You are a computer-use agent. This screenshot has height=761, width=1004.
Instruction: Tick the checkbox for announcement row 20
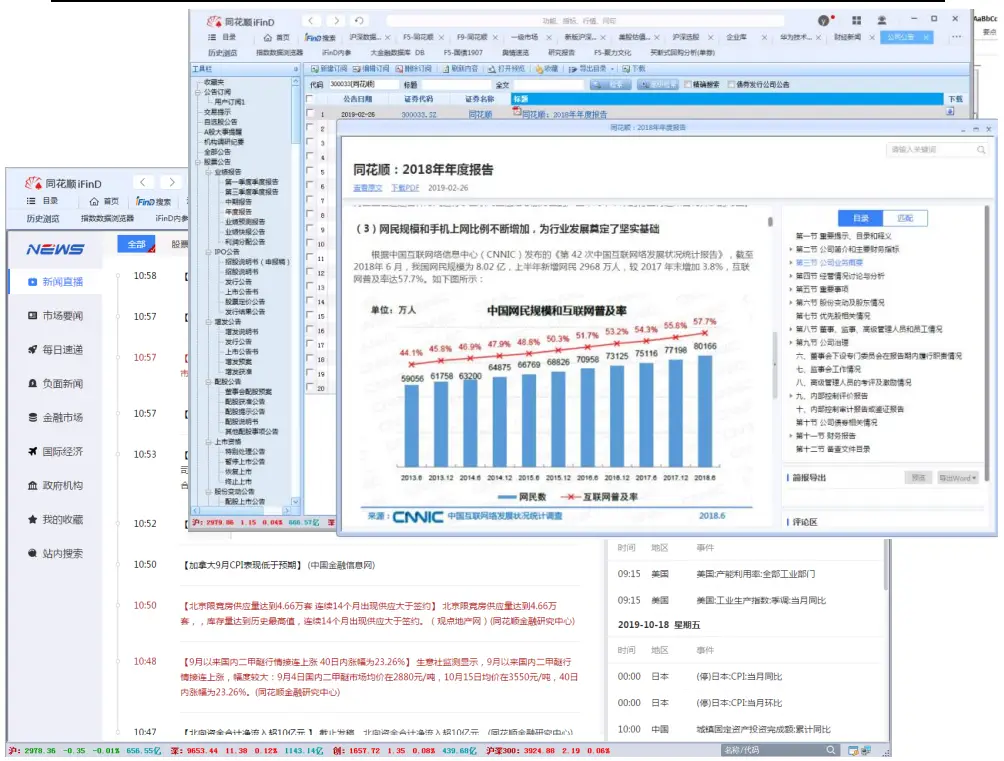click(310, 387)
